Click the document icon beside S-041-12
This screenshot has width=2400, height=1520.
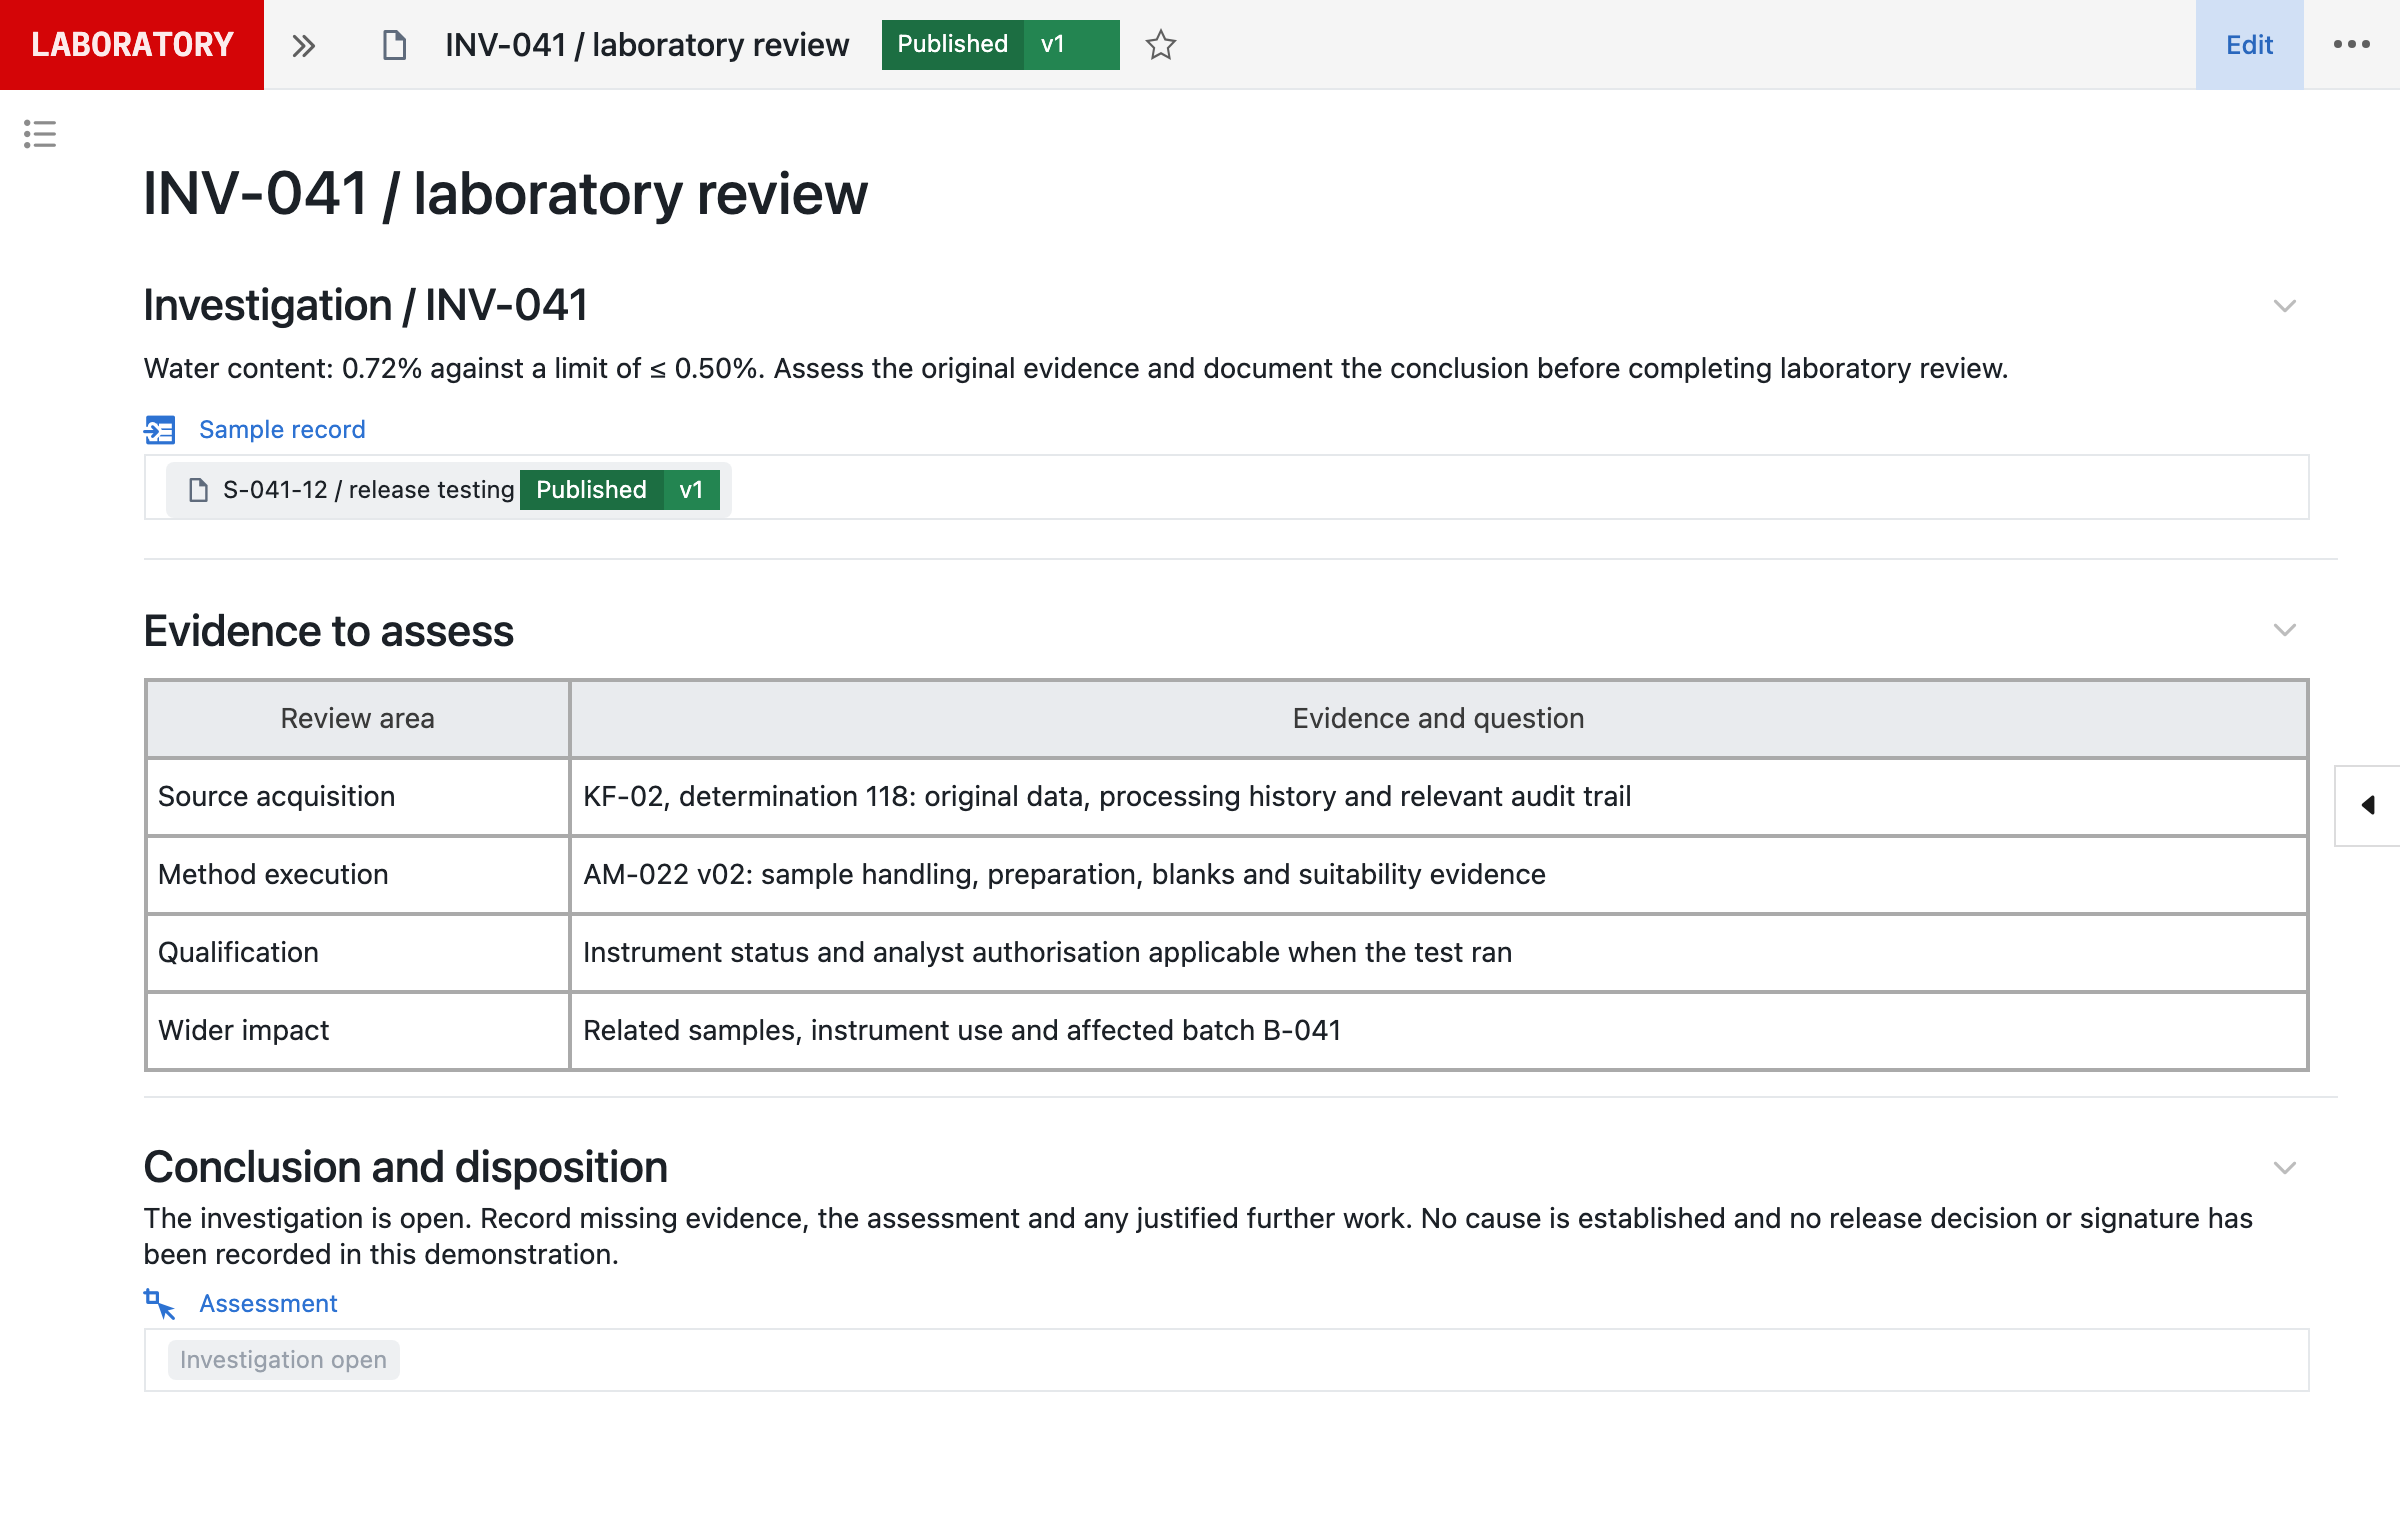pos(198,490)
